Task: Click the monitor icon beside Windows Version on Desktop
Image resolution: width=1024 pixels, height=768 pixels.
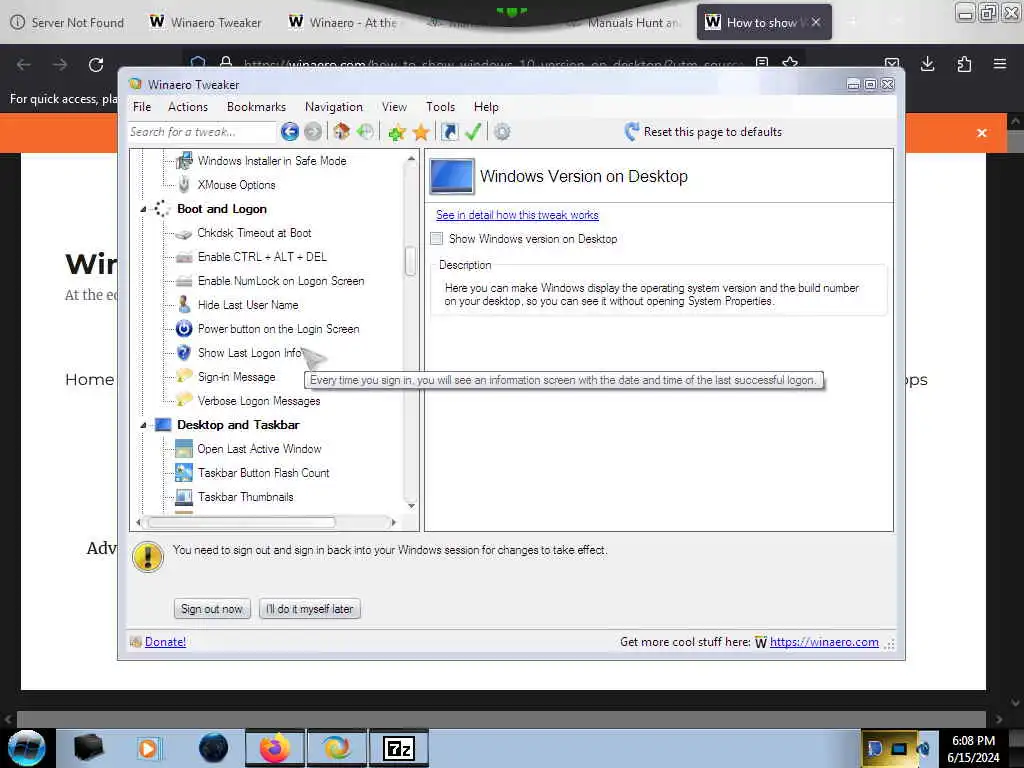Action: 451,176
